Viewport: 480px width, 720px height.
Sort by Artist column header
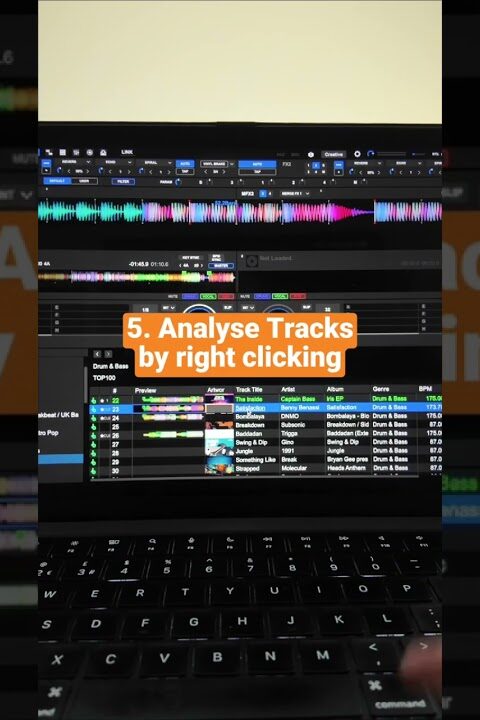point(288,389)
